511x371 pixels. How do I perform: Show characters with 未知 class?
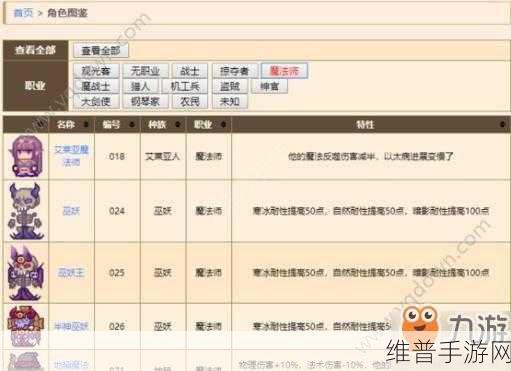[230, 102]
